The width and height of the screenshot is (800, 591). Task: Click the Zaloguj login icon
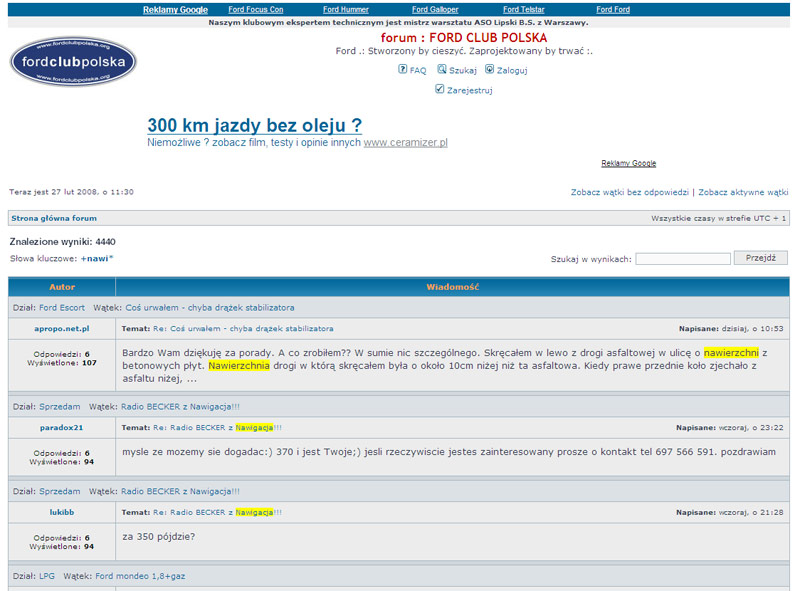tap(490, 70)
